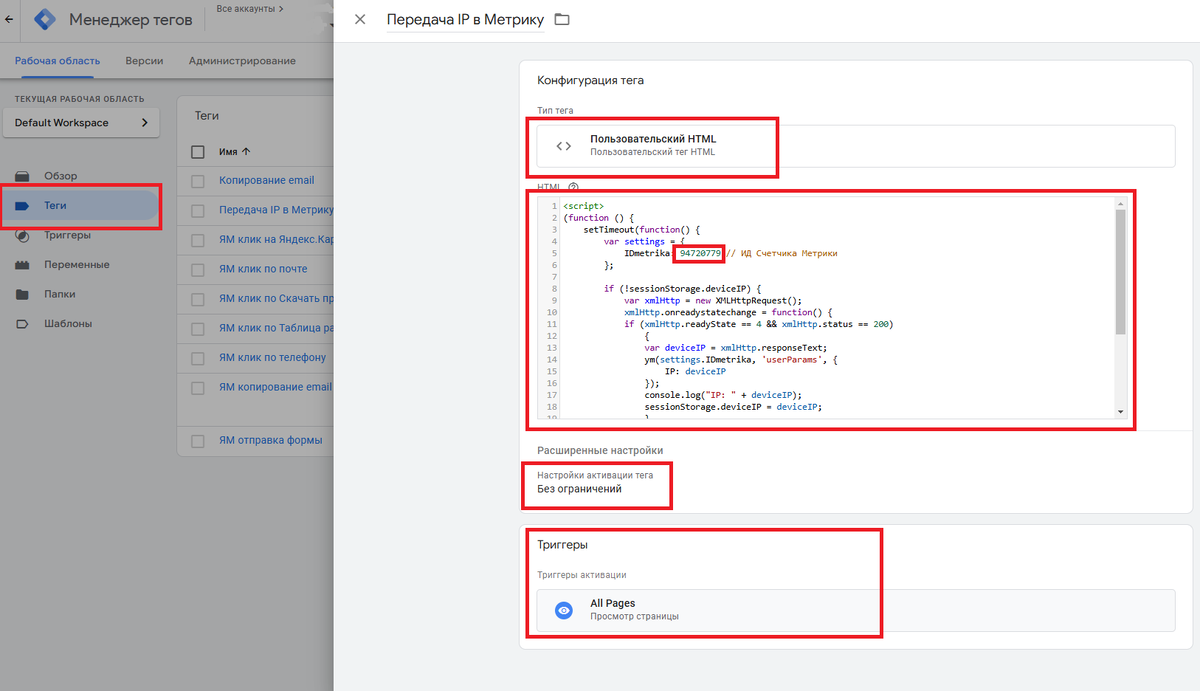Viewport: 1200px width, 691px height.
Task: Tick the select-all checkbox beside Имя
Action: click(x=198, y=151)
